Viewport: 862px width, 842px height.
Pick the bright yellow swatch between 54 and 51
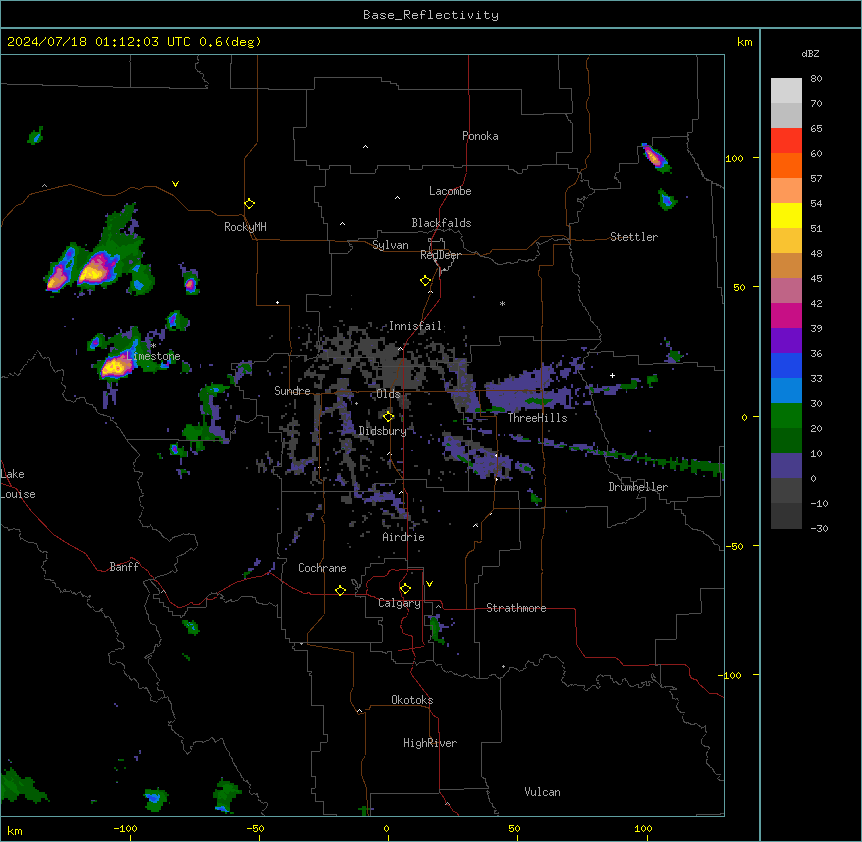click(786, 215)
